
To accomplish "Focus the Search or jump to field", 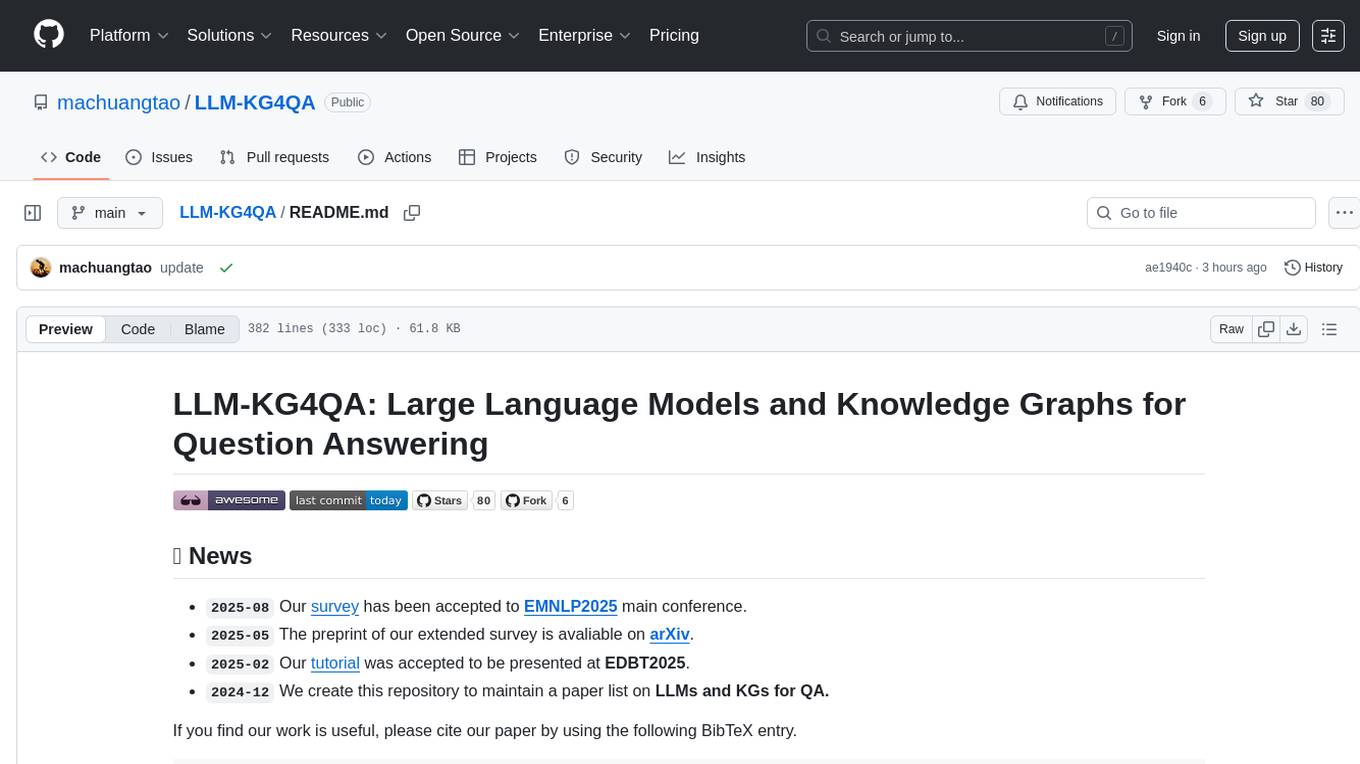I will click(969, 36).
